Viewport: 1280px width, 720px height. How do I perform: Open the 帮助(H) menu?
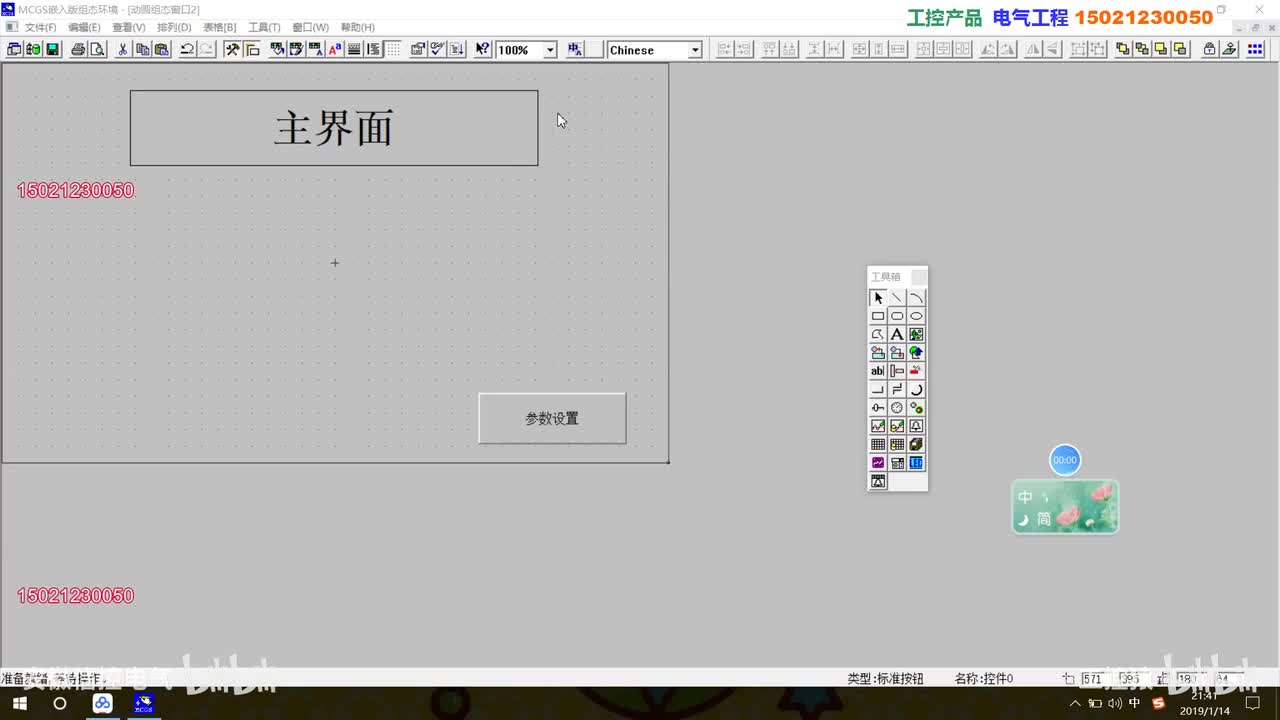357,27
